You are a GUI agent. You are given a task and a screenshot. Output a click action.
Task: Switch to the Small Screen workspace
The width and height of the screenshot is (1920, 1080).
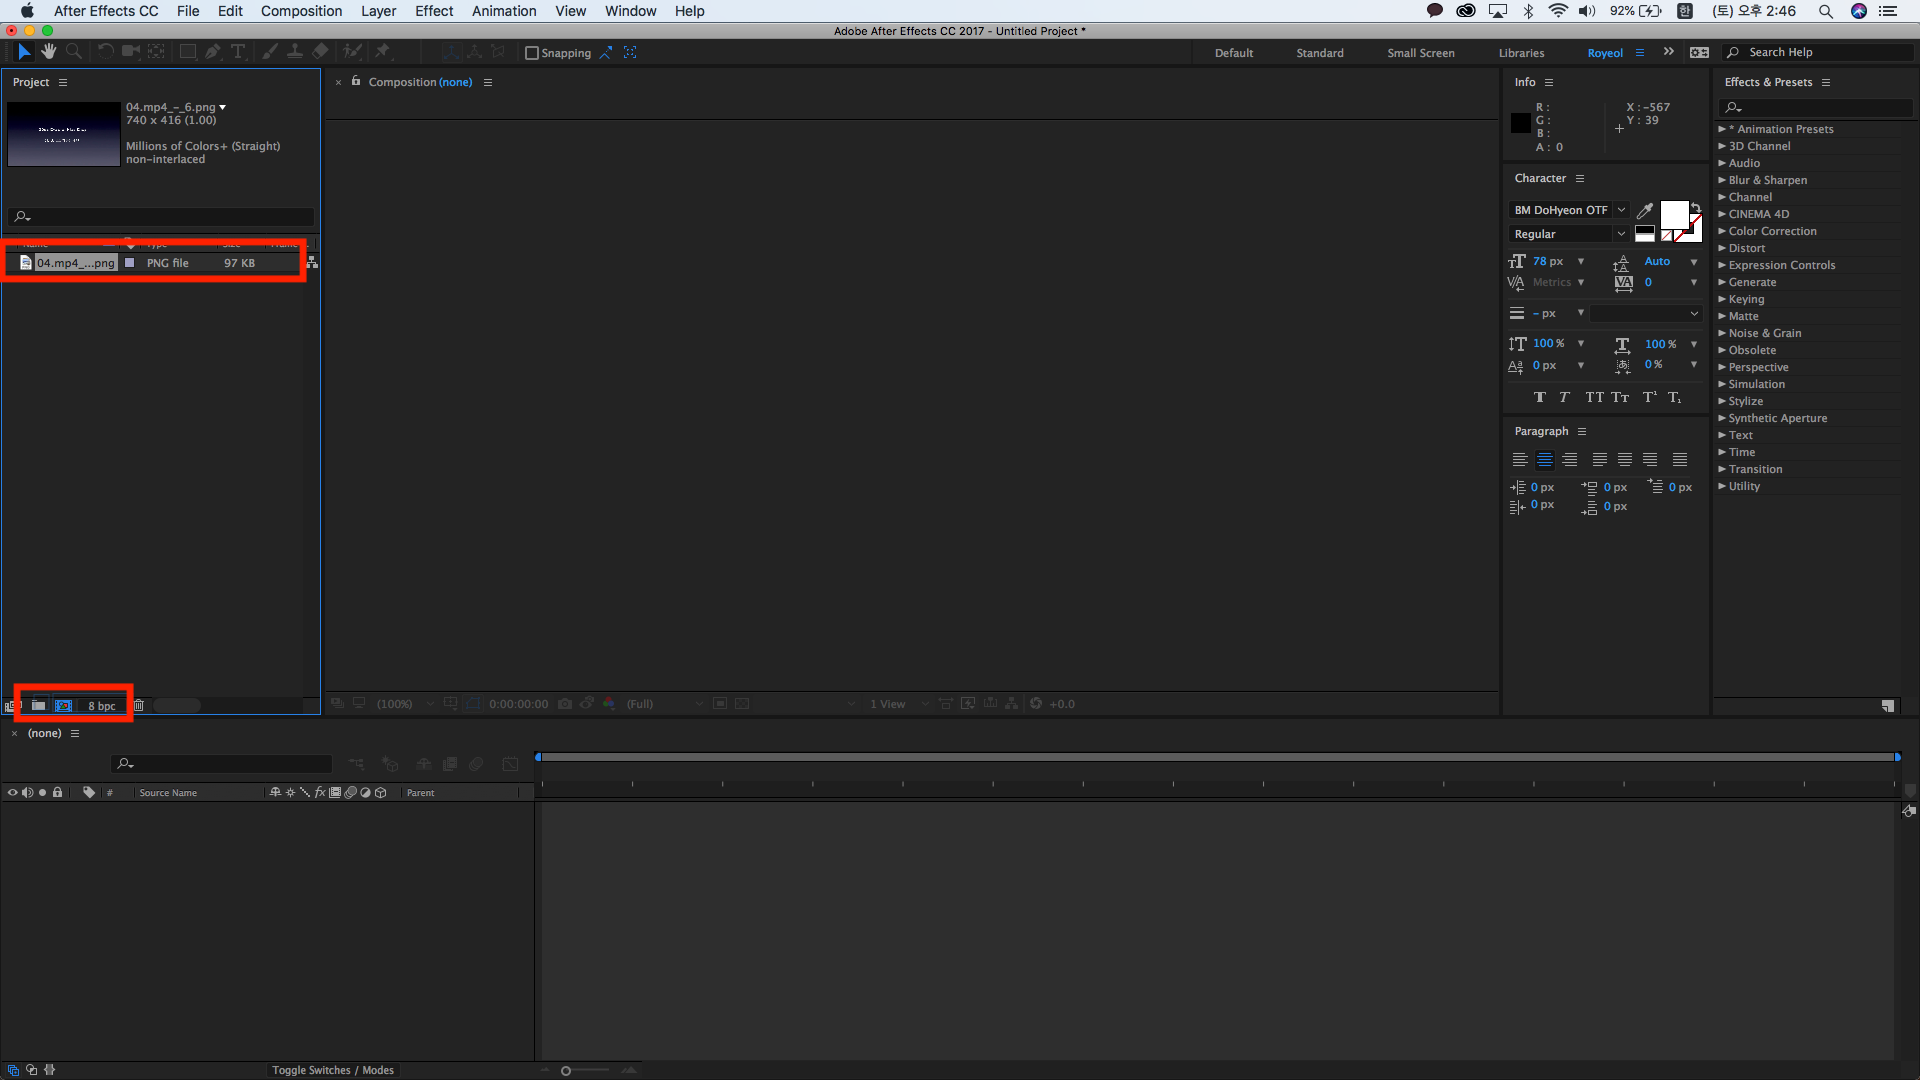click(x=1420, y=53)
